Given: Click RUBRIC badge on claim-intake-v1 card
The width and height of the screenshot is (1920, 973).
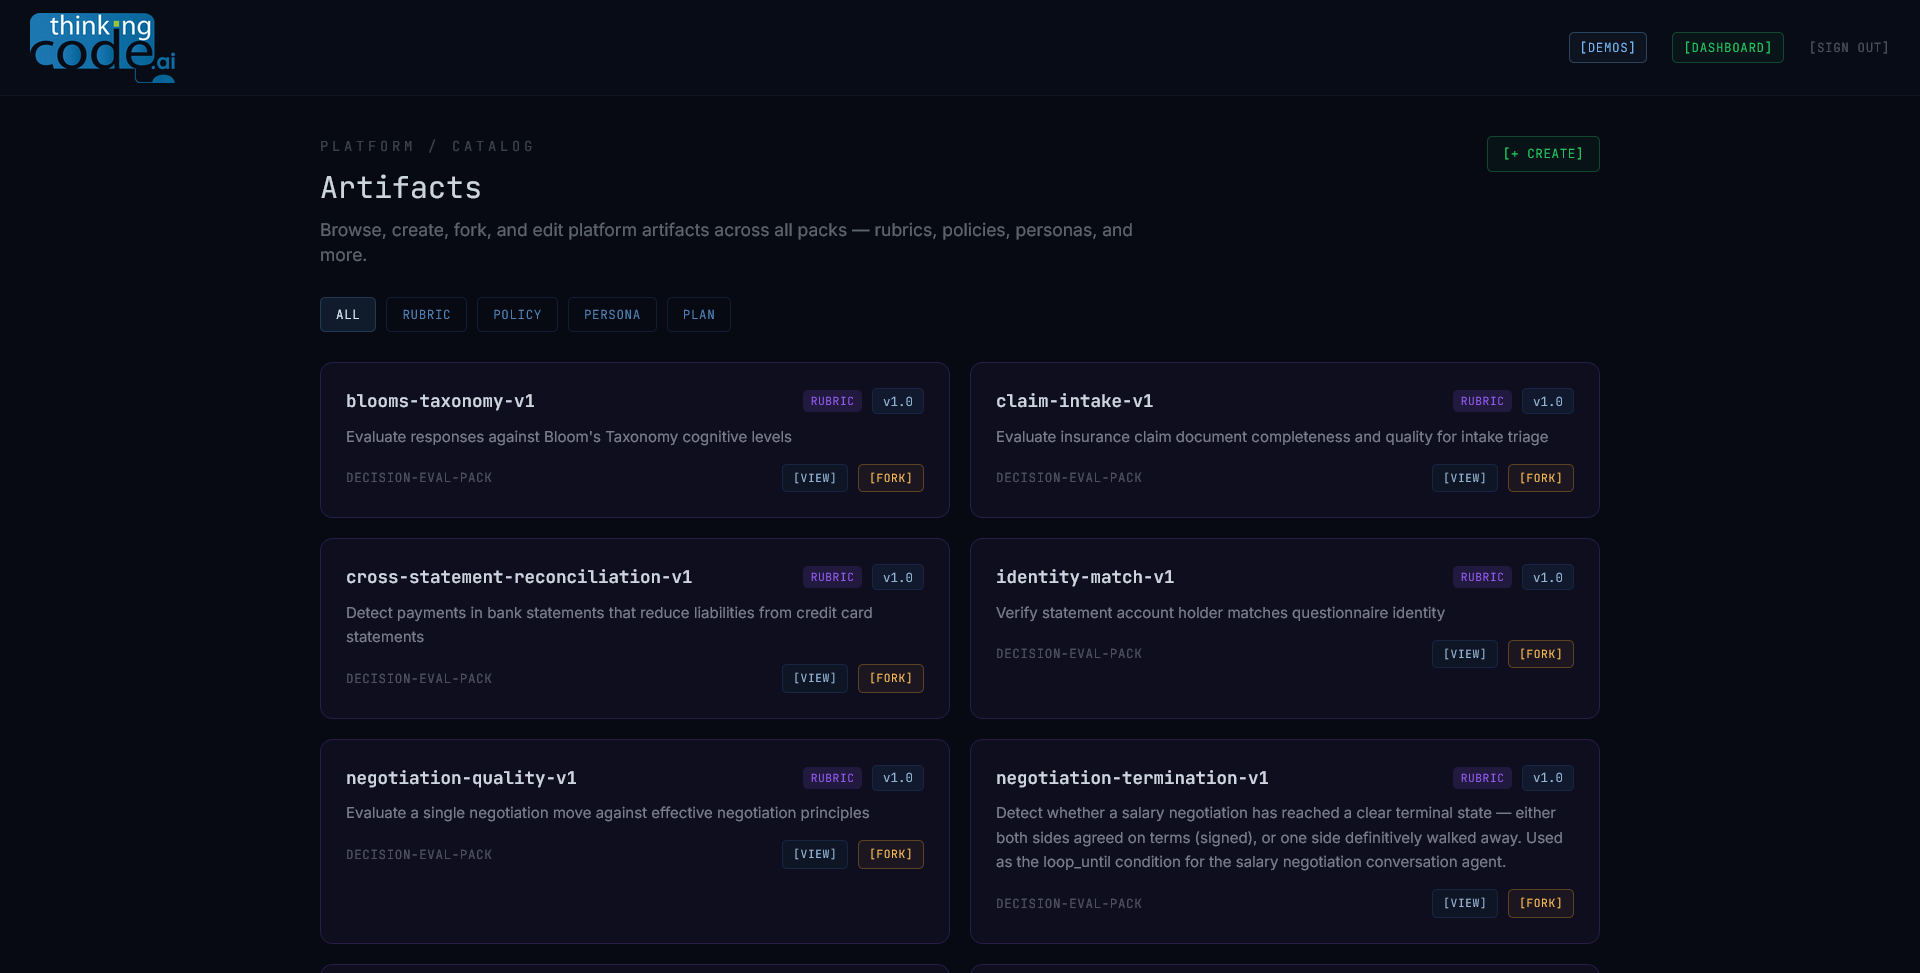Looking at the screenshot, I should [1482, 401].
